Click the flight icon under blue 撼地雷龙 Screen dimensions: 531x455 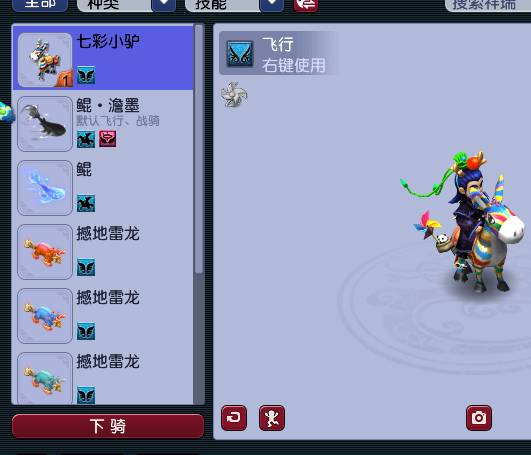(x=86, y=331)
